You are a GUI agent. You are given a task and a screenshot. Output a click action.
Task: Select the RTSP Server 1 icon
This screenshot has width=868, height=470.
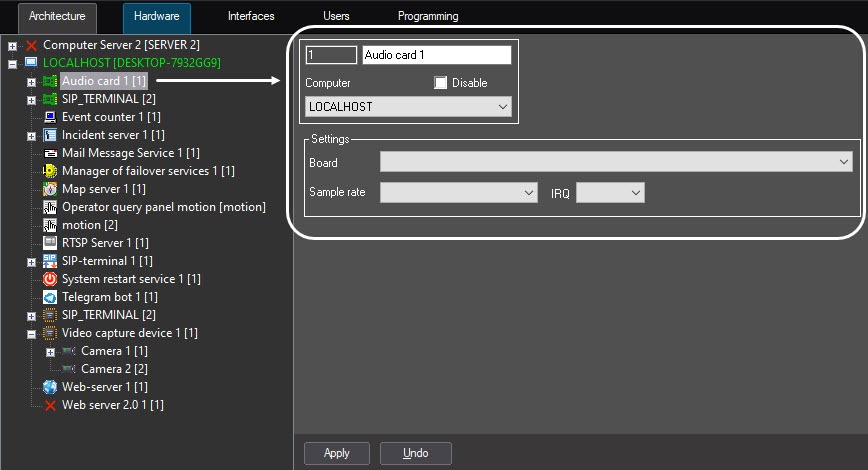[x=50, y=243]
